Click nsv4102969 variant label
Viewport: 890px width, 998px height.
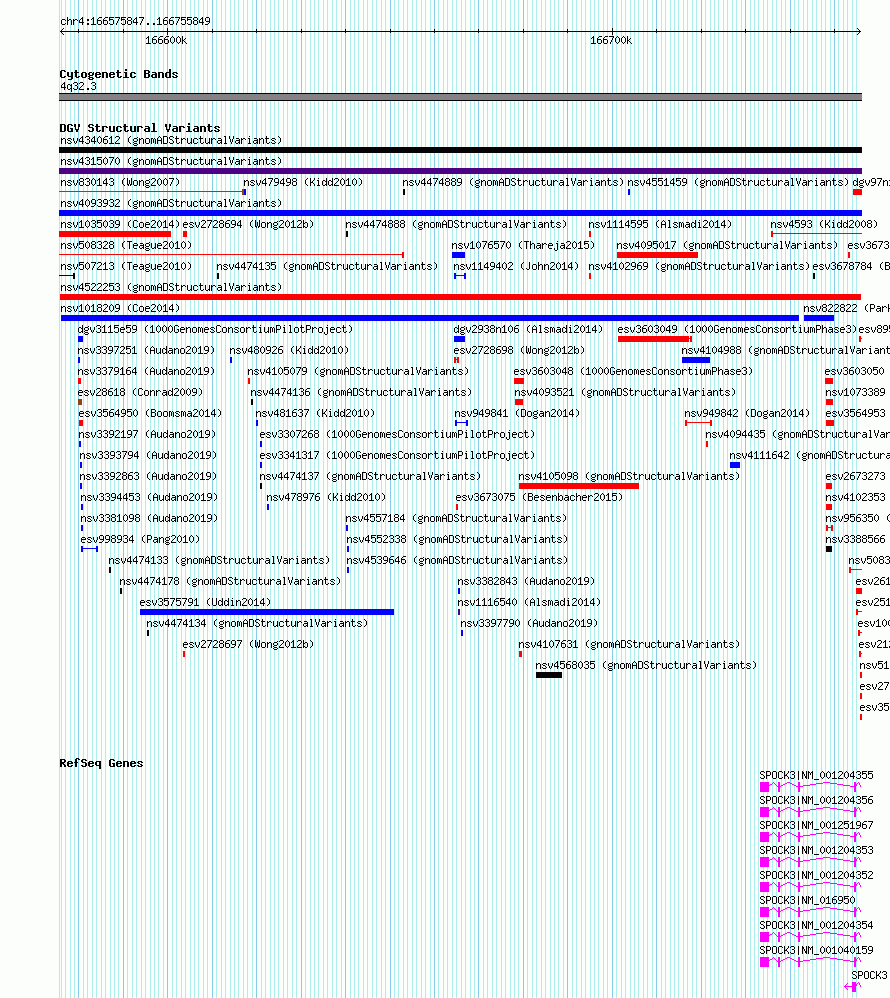tap(699, 266)
